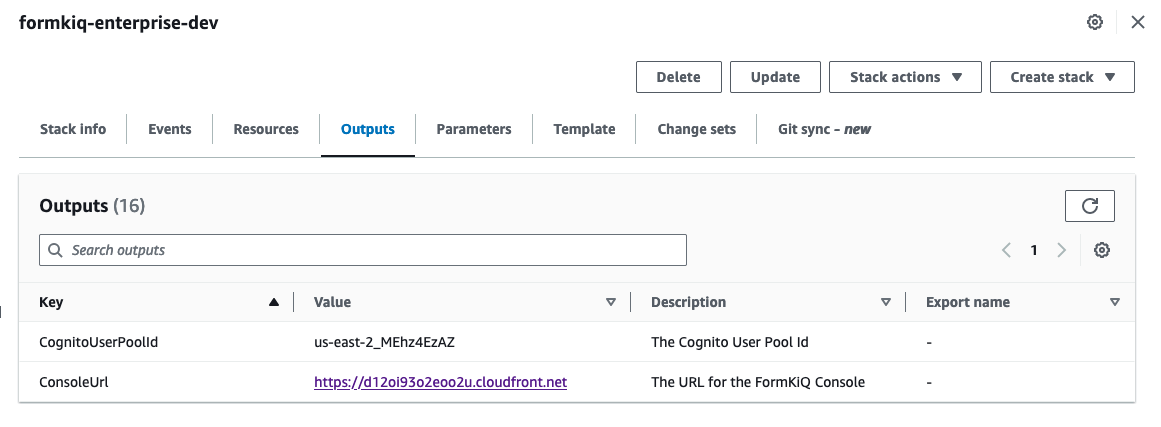Expand the Stack actions dropdown
This screenshot has height=427, width=1161.
click(905, 77)
